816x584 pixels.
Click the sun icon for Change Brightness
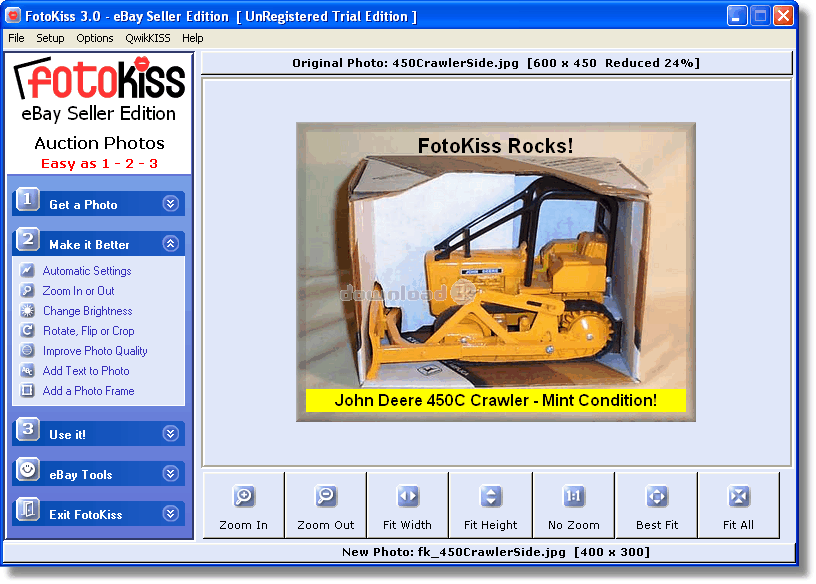pos(27,311)
